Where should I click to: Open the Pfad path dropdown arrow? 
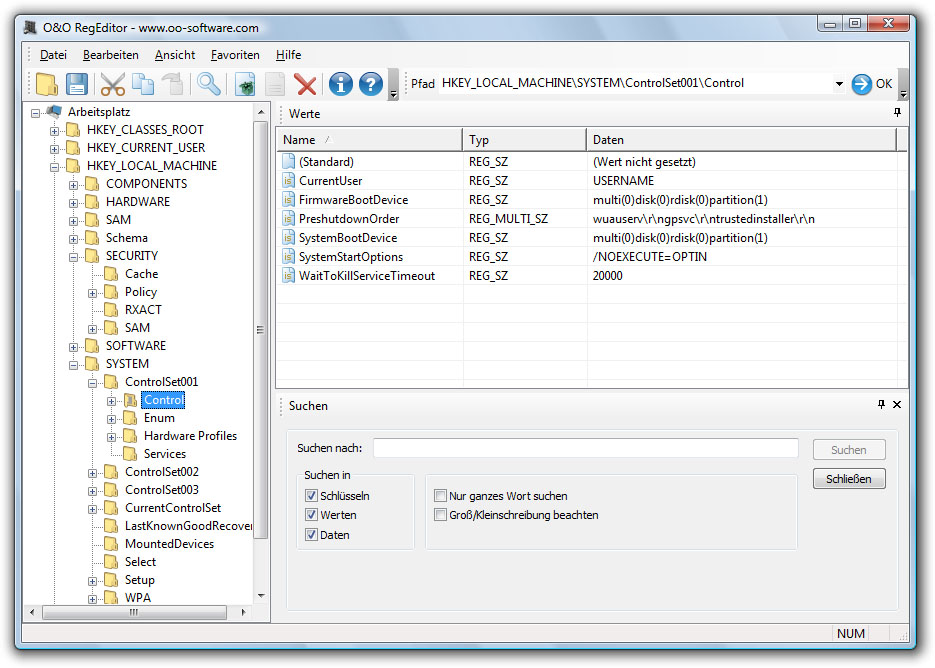pyautogui.click(x=839, y=84)
